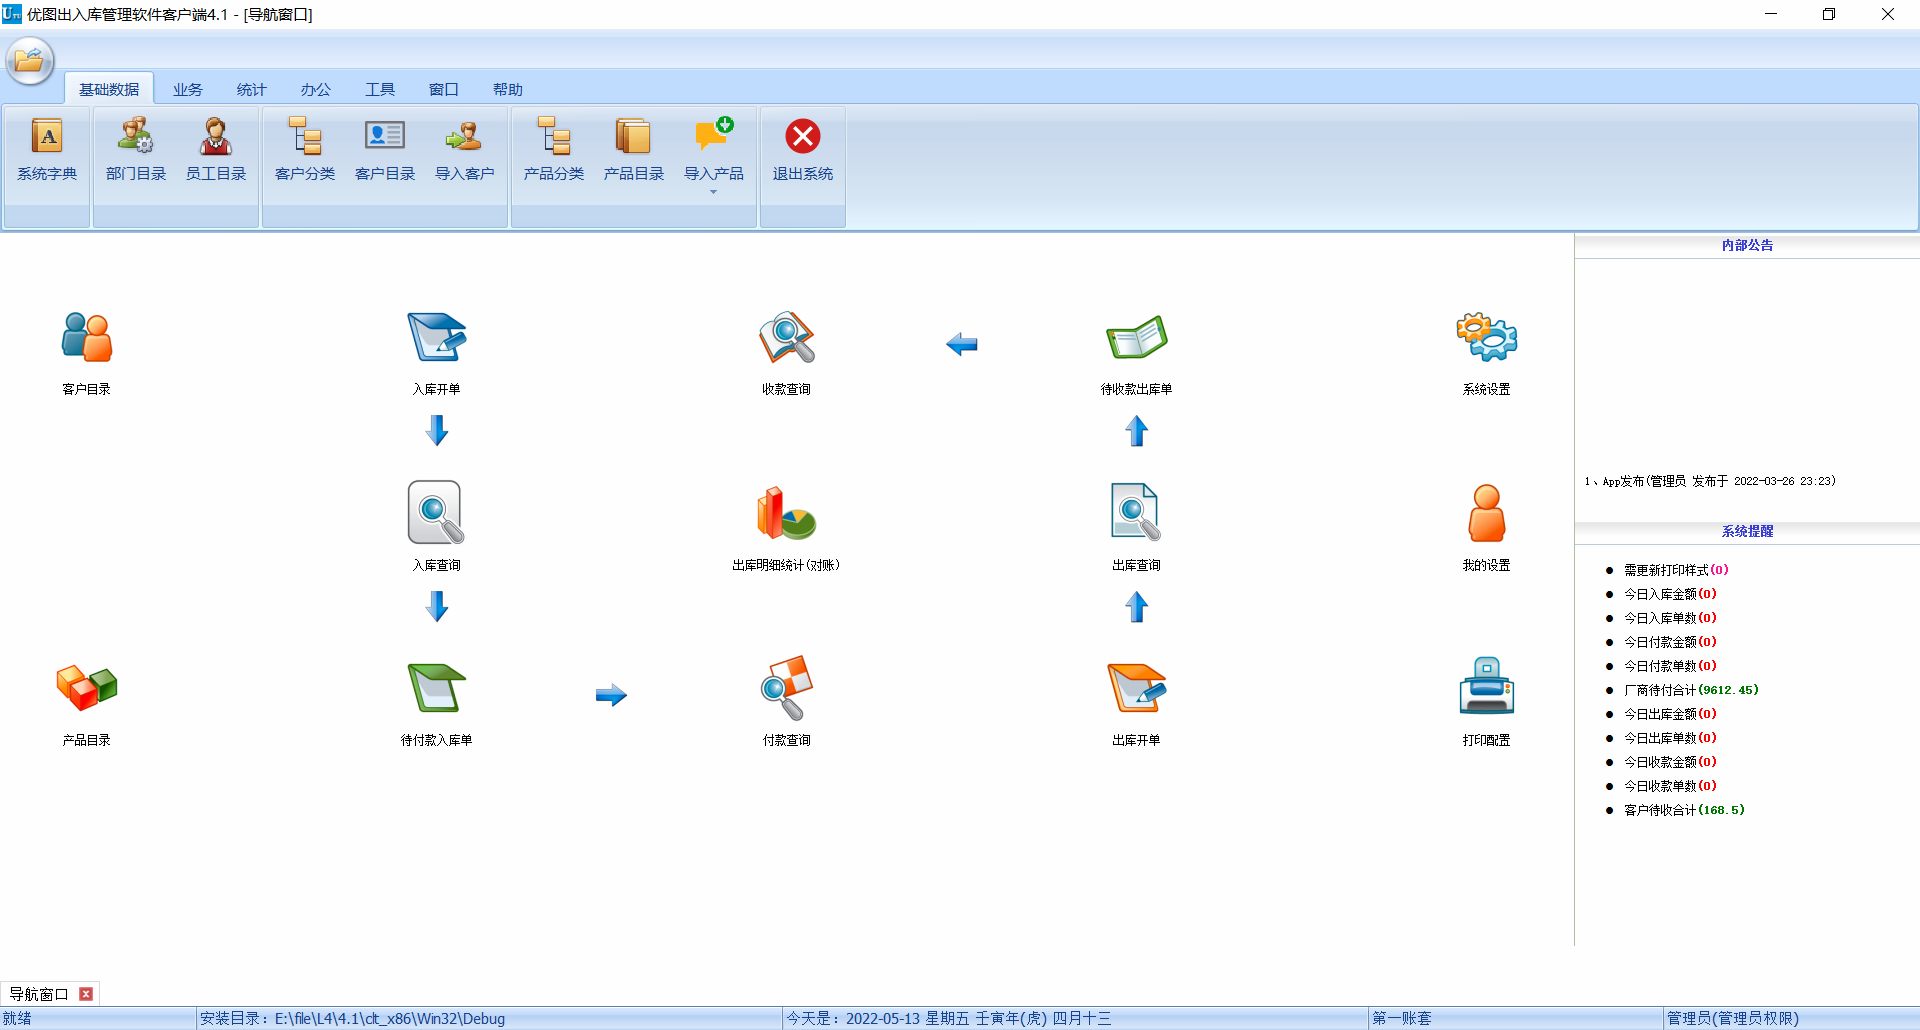Viewport: 1920px width, 1030px height.
Task: Open 付款查询 payment query
Action: (x=787, y=702)
